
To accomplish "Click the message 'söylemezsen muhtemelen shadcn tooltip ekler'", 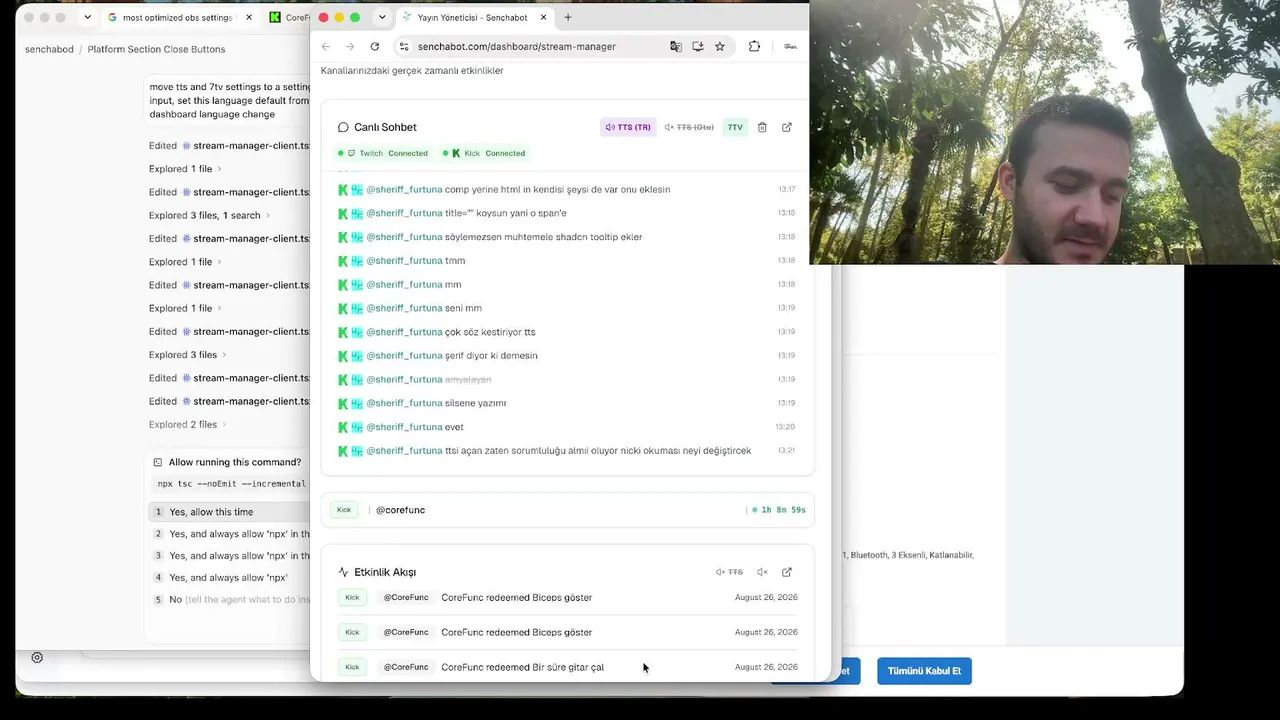I will (543, 237).
